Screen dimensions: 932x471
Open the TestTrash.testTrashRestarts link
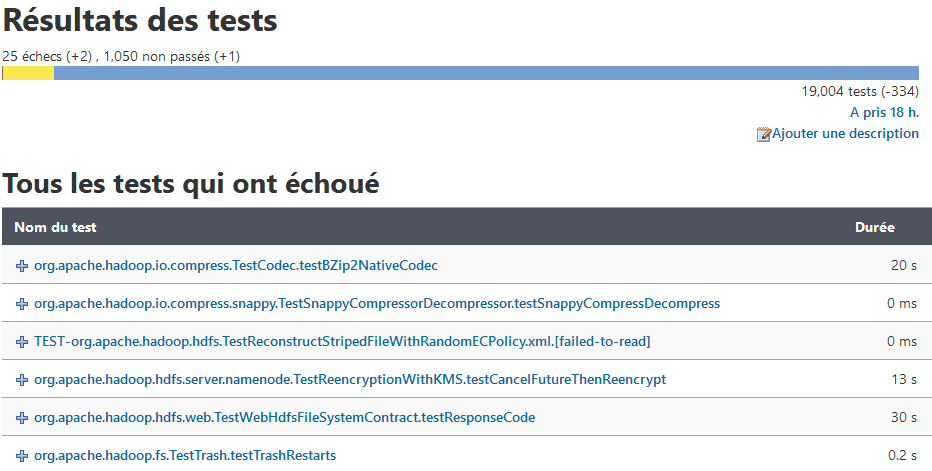point(185,456)
